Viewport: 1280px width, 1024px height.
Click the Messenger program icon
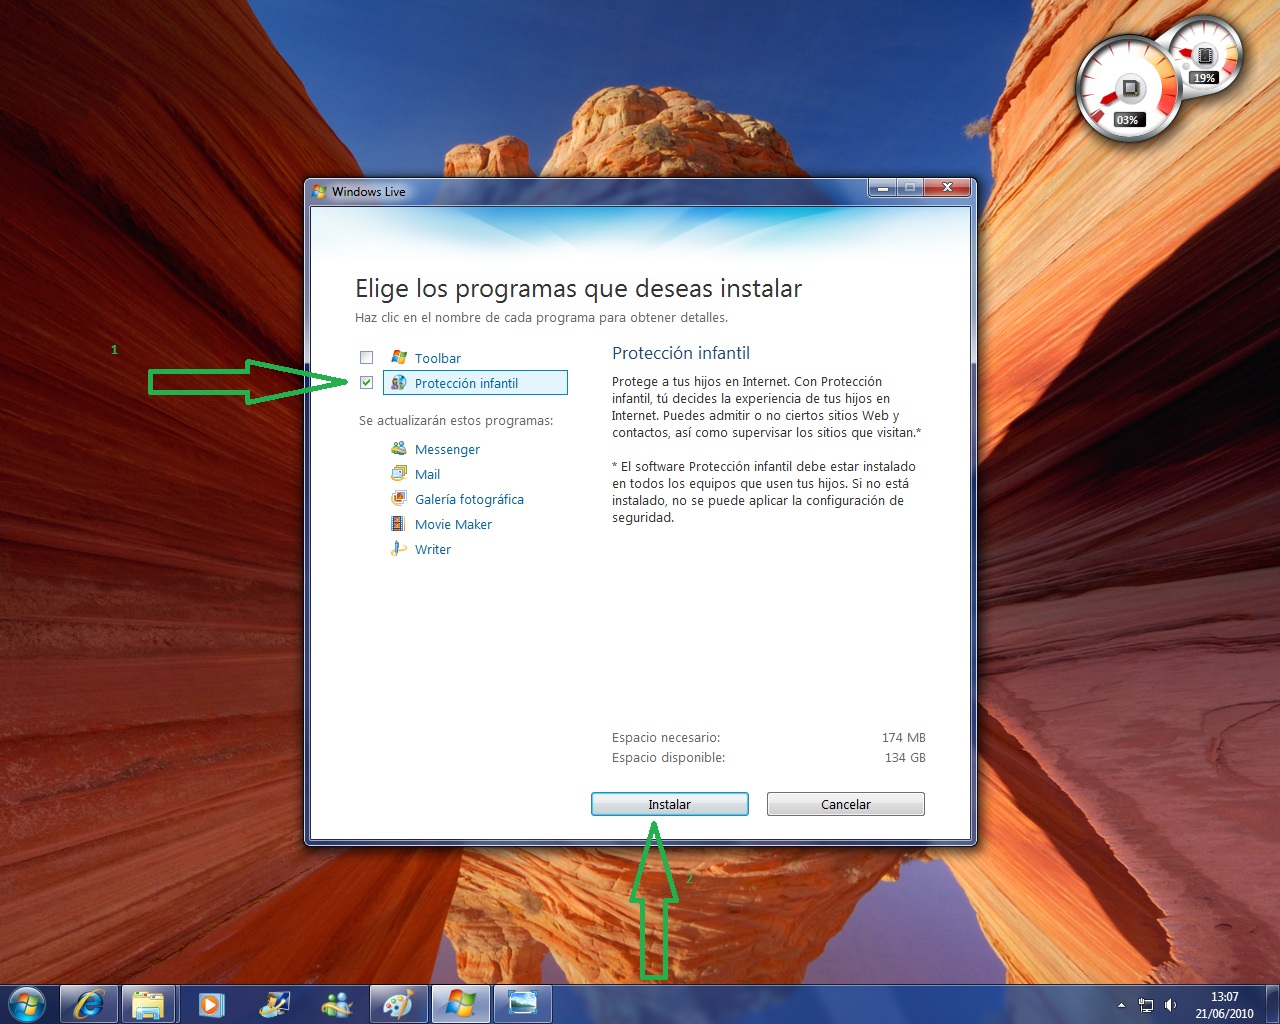pyautogui.click(x=399, y=448)
